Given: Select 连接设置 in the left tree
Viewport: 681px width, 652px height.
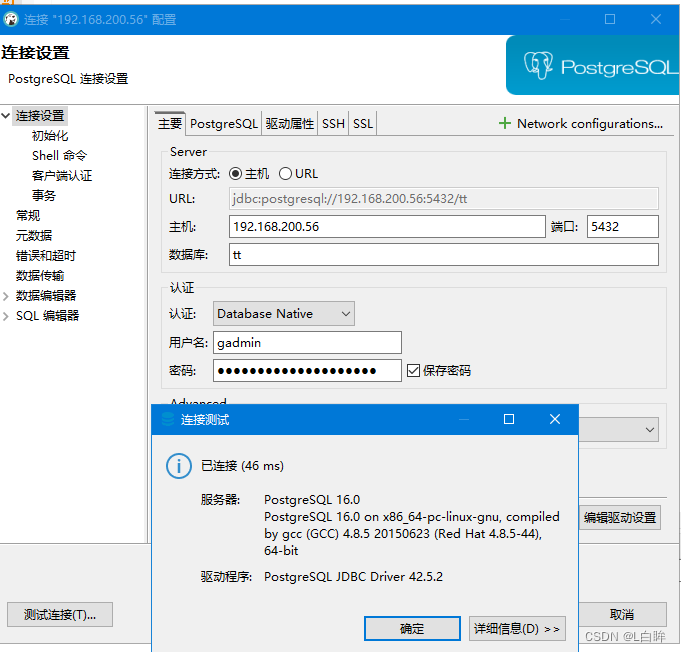Looking at the screenshot, I should 40,116.
